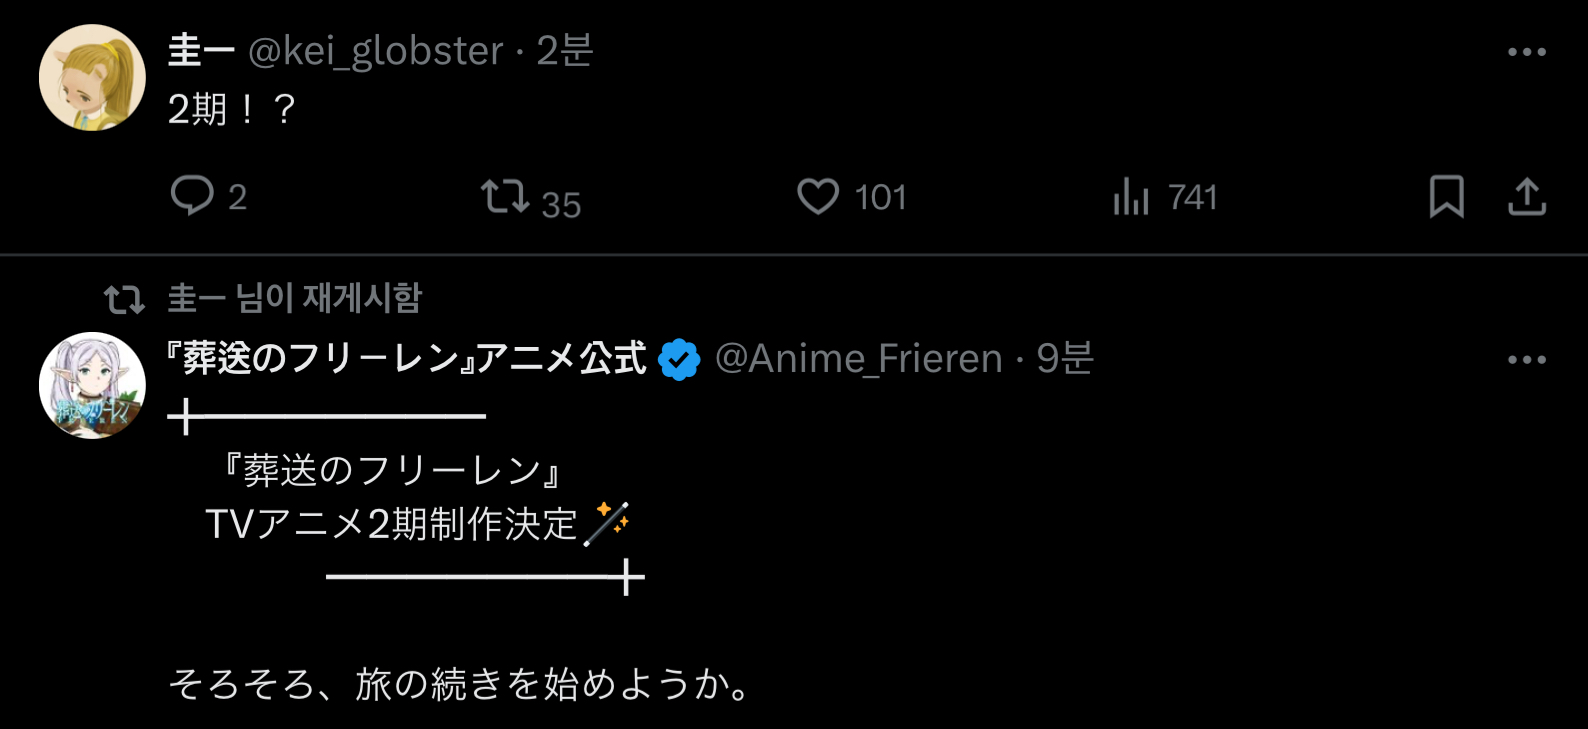Image resolution: width=1588 pixels, height=729 pixels.
Task: Open the more options menu on kei_globster's post
Action: 1526,52
